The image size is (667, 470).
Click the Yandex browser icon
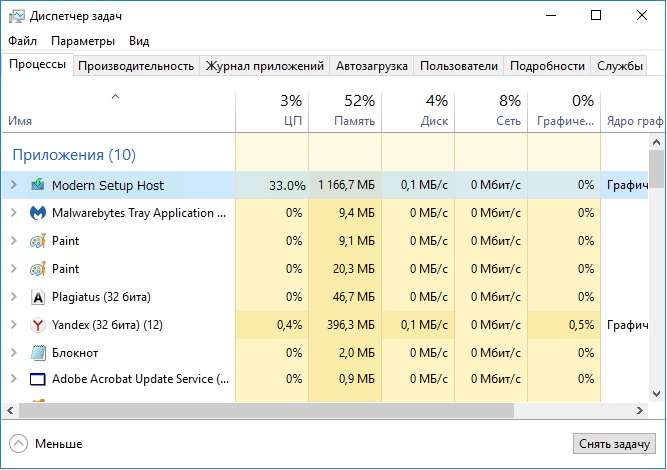tap(38, 325)
